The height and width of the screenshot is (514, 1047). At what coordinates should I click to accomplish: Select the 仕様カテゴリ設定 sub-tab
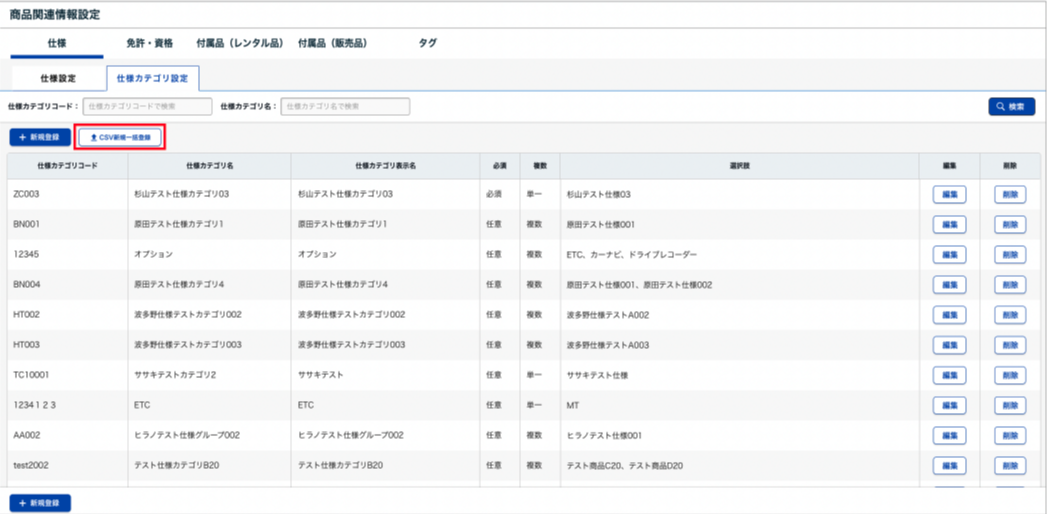[153, 77]
